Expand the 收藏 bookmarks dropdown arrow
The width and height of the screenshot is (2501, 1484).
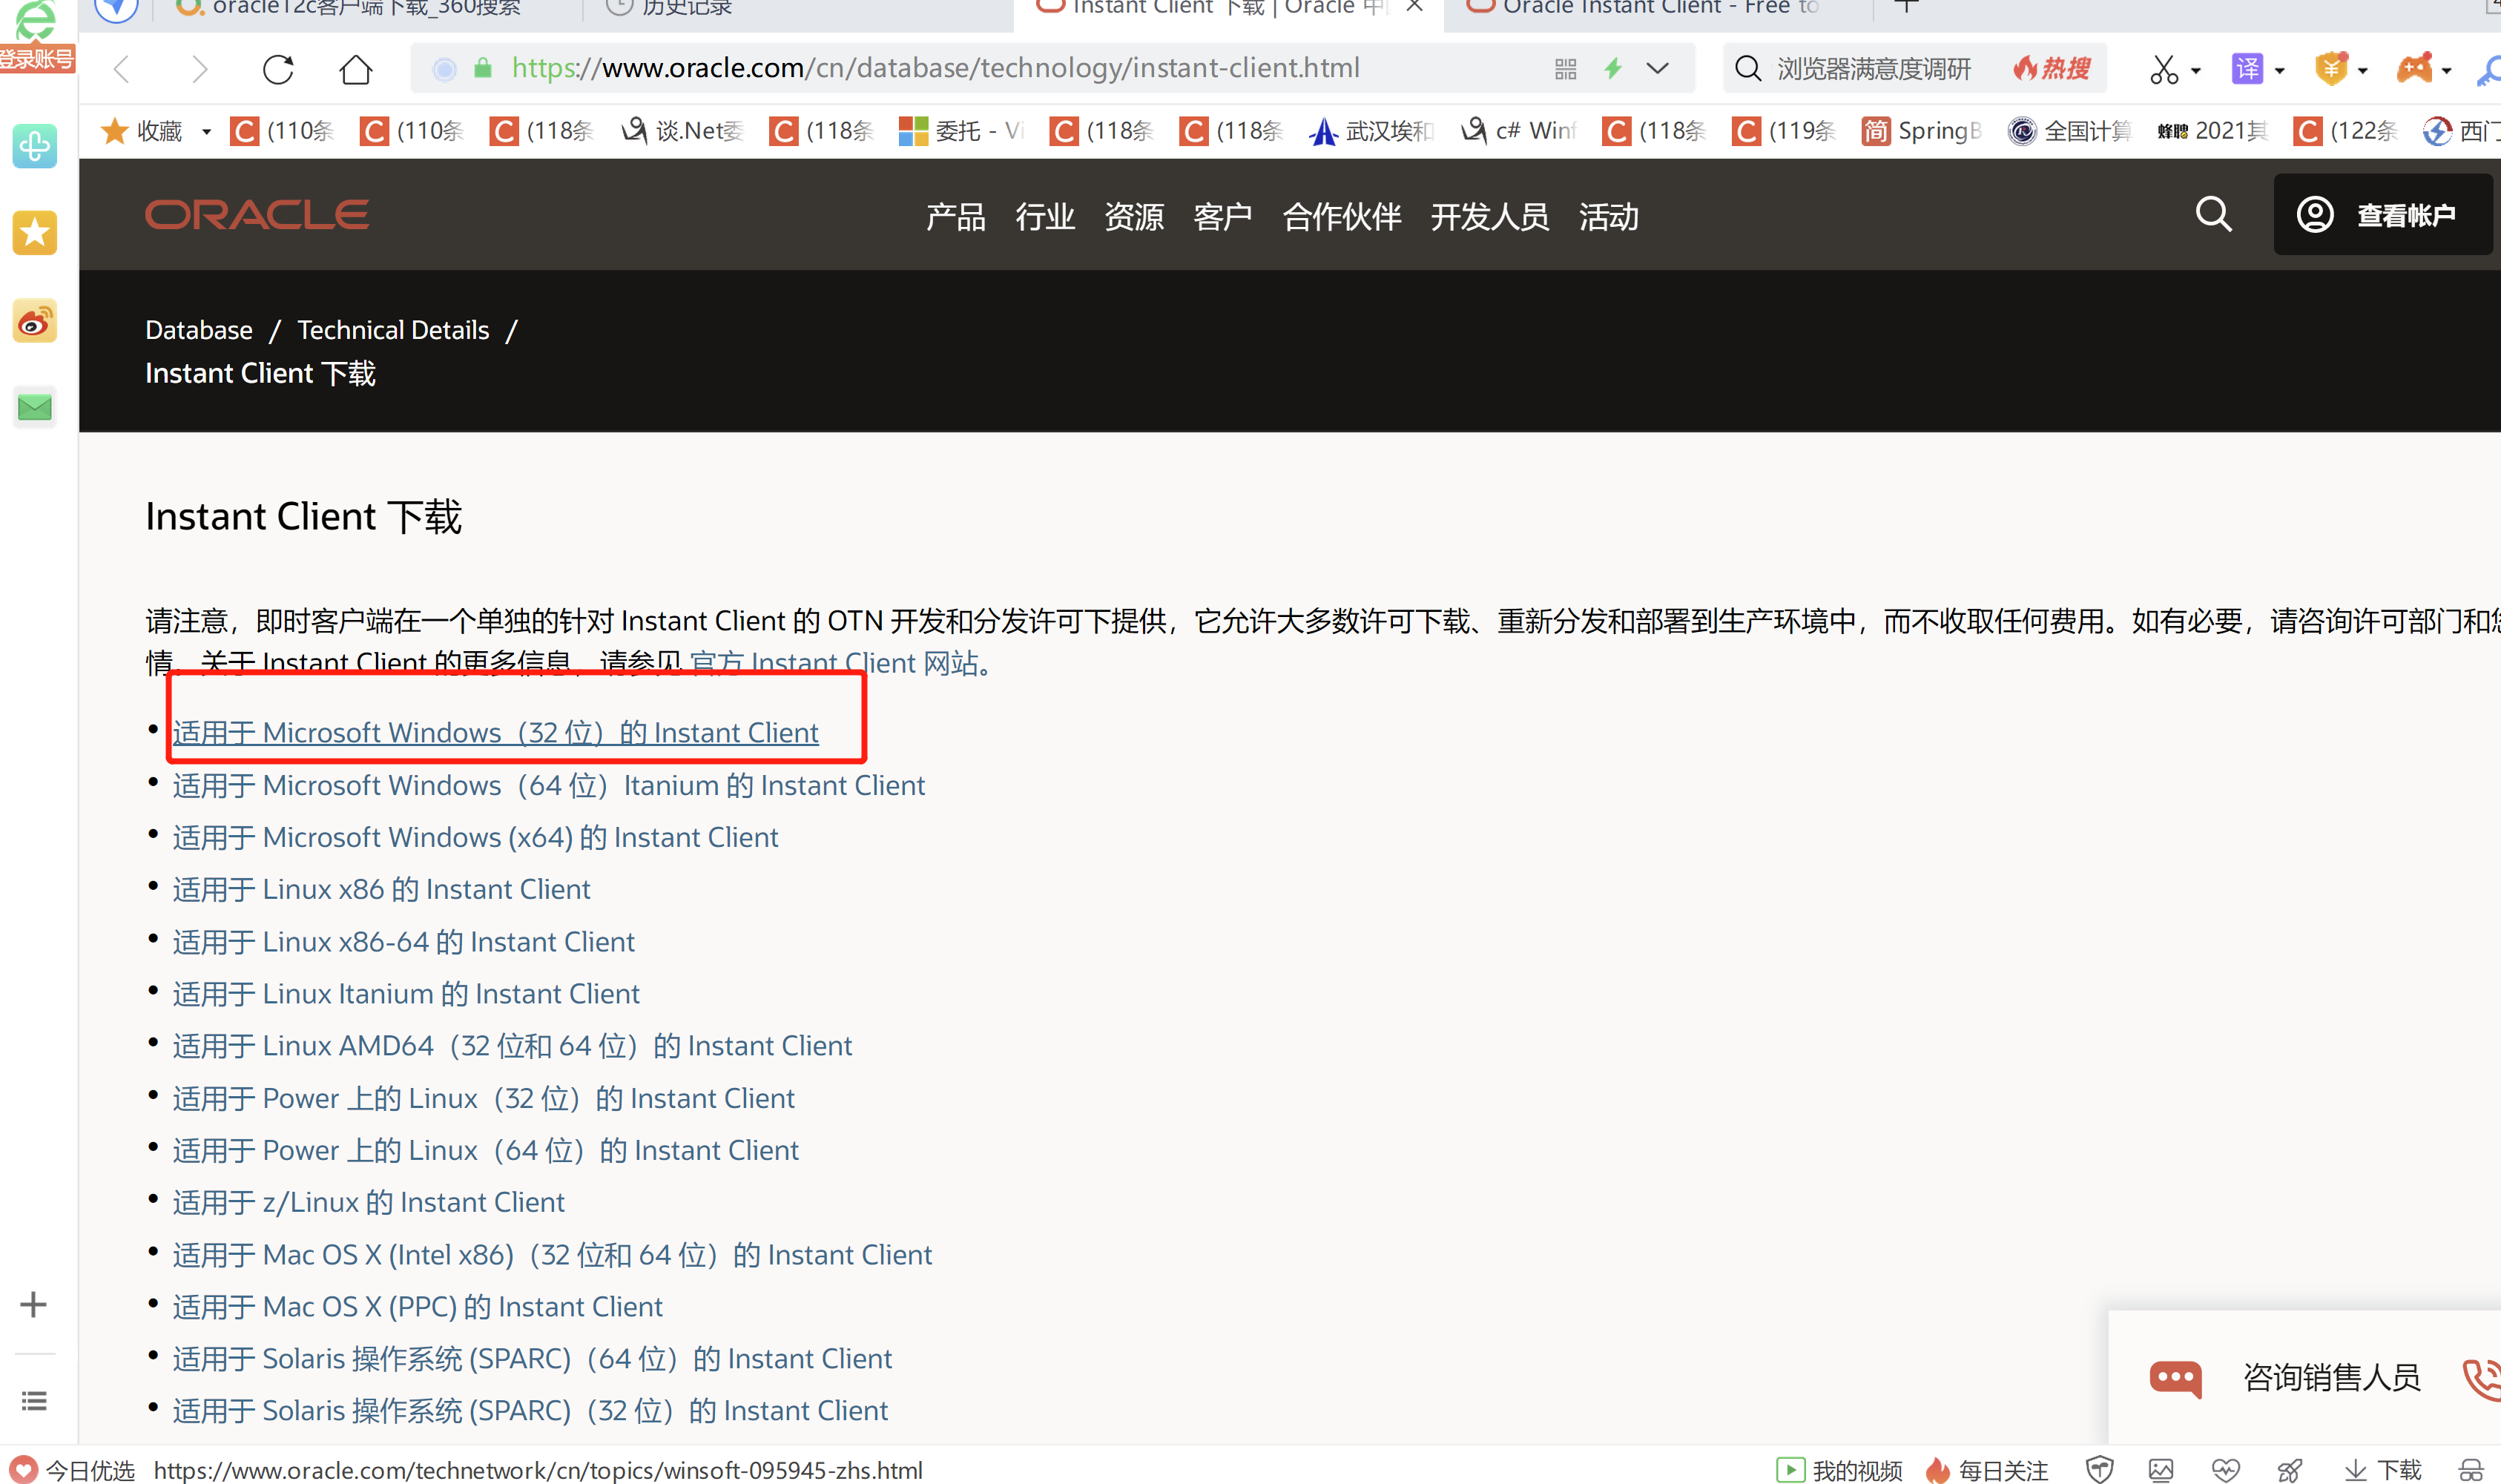click(x=206, y=131)
